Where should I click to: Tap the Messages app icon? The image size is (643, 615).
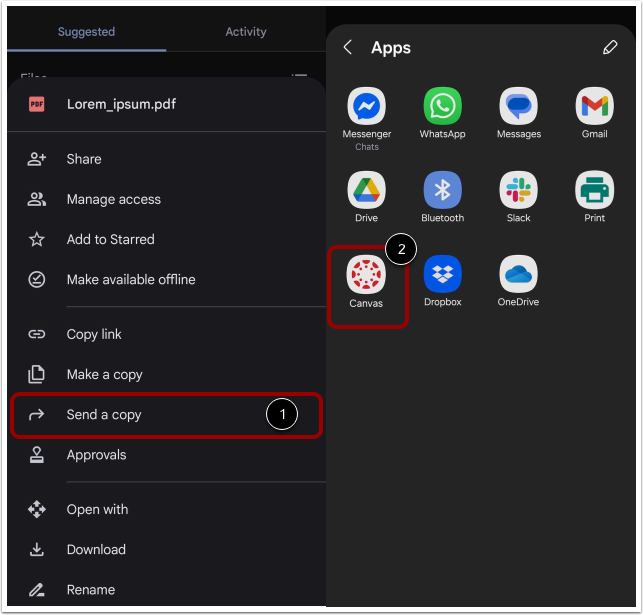(518, 106)
